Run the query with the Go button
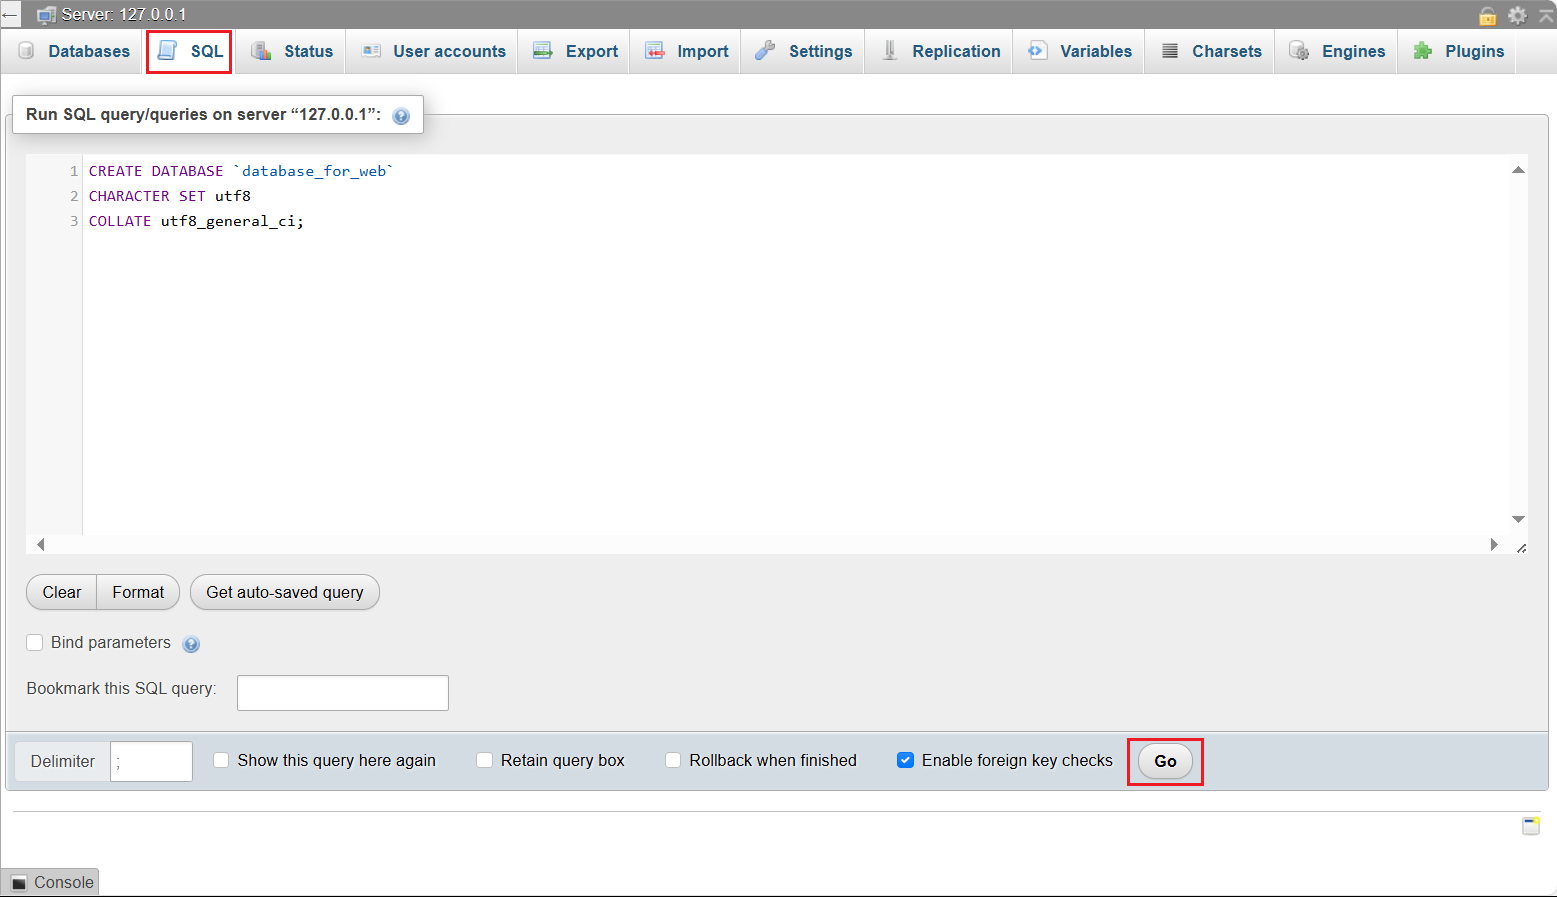Image resolution: width=1557 pixels, height=897 pixels. [x=1165, y=761]
